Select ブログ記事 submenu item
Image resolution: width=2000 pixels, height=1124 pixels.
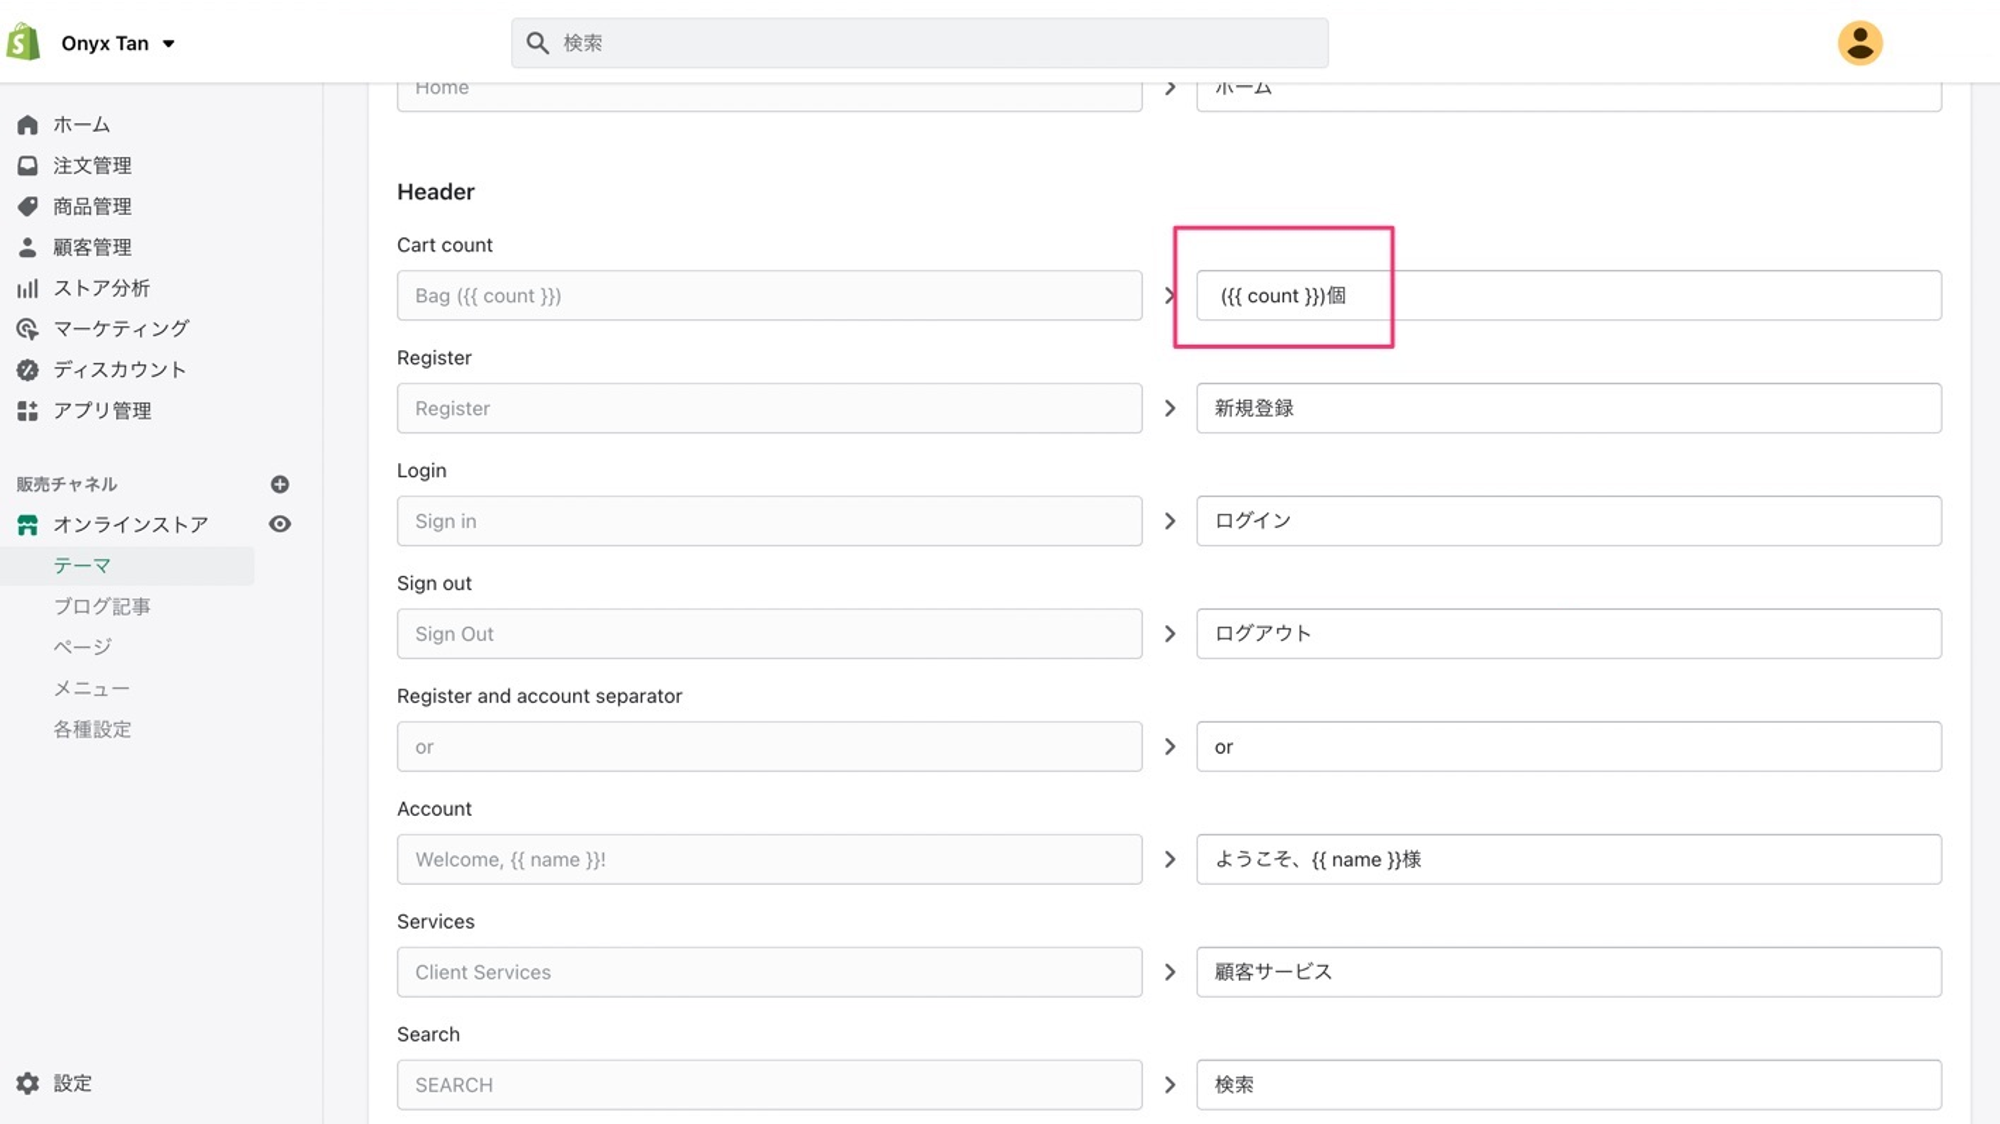(x=102, y=606)
